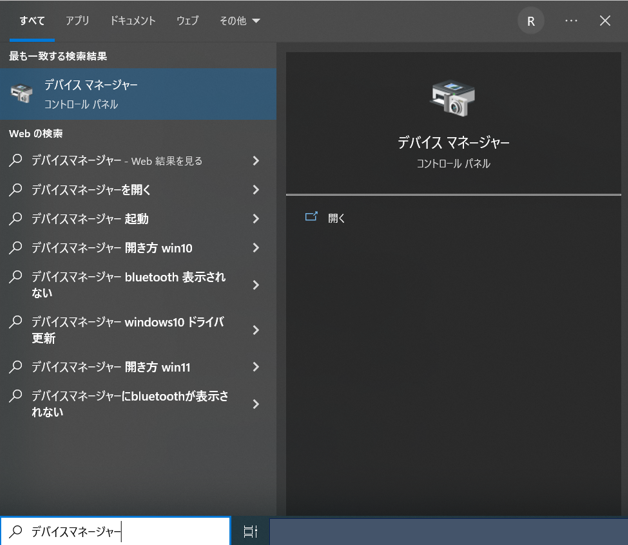Click search icon next to win10 suggestion
Screen dimensions: 628x545
click(x=16, y=247)
